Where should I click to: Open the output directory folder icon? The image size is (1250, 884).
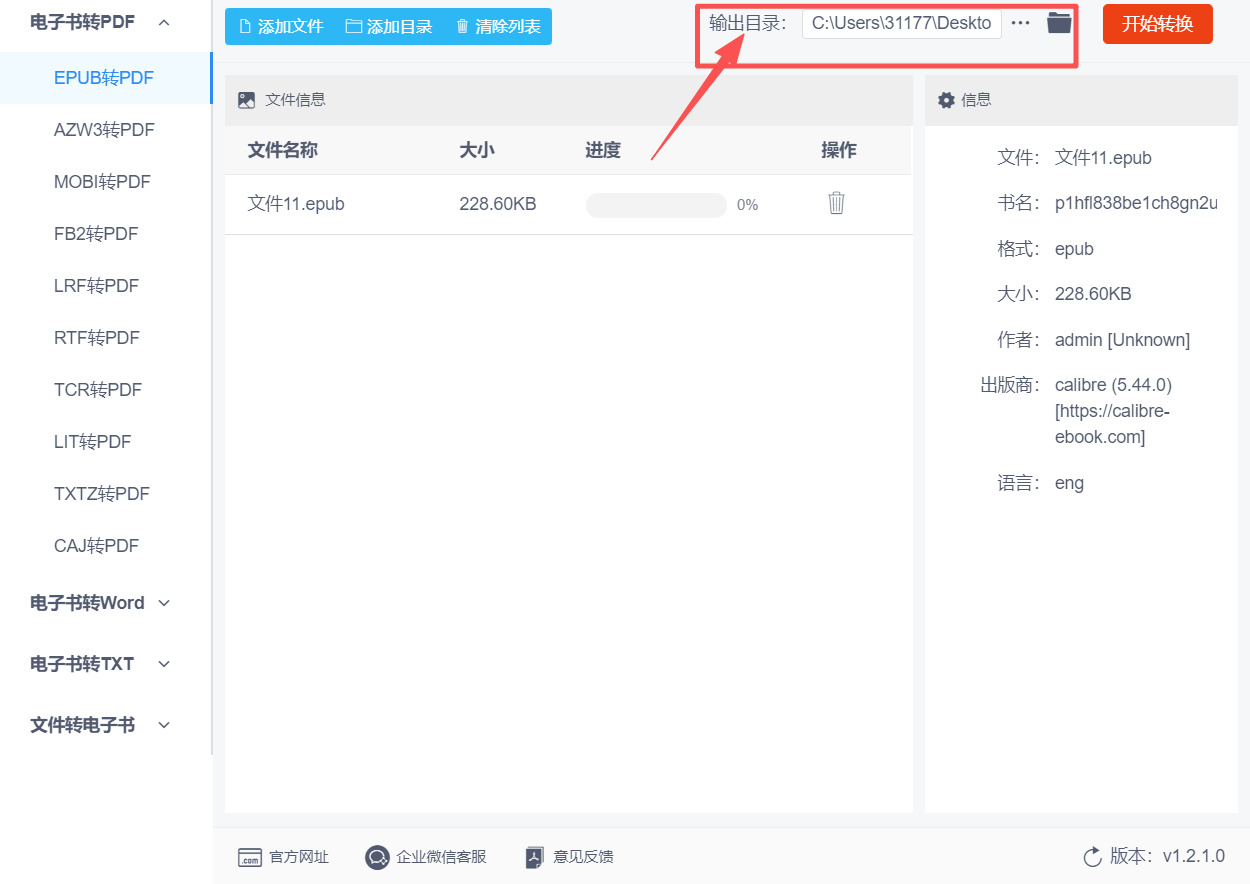pos(1058,22)
